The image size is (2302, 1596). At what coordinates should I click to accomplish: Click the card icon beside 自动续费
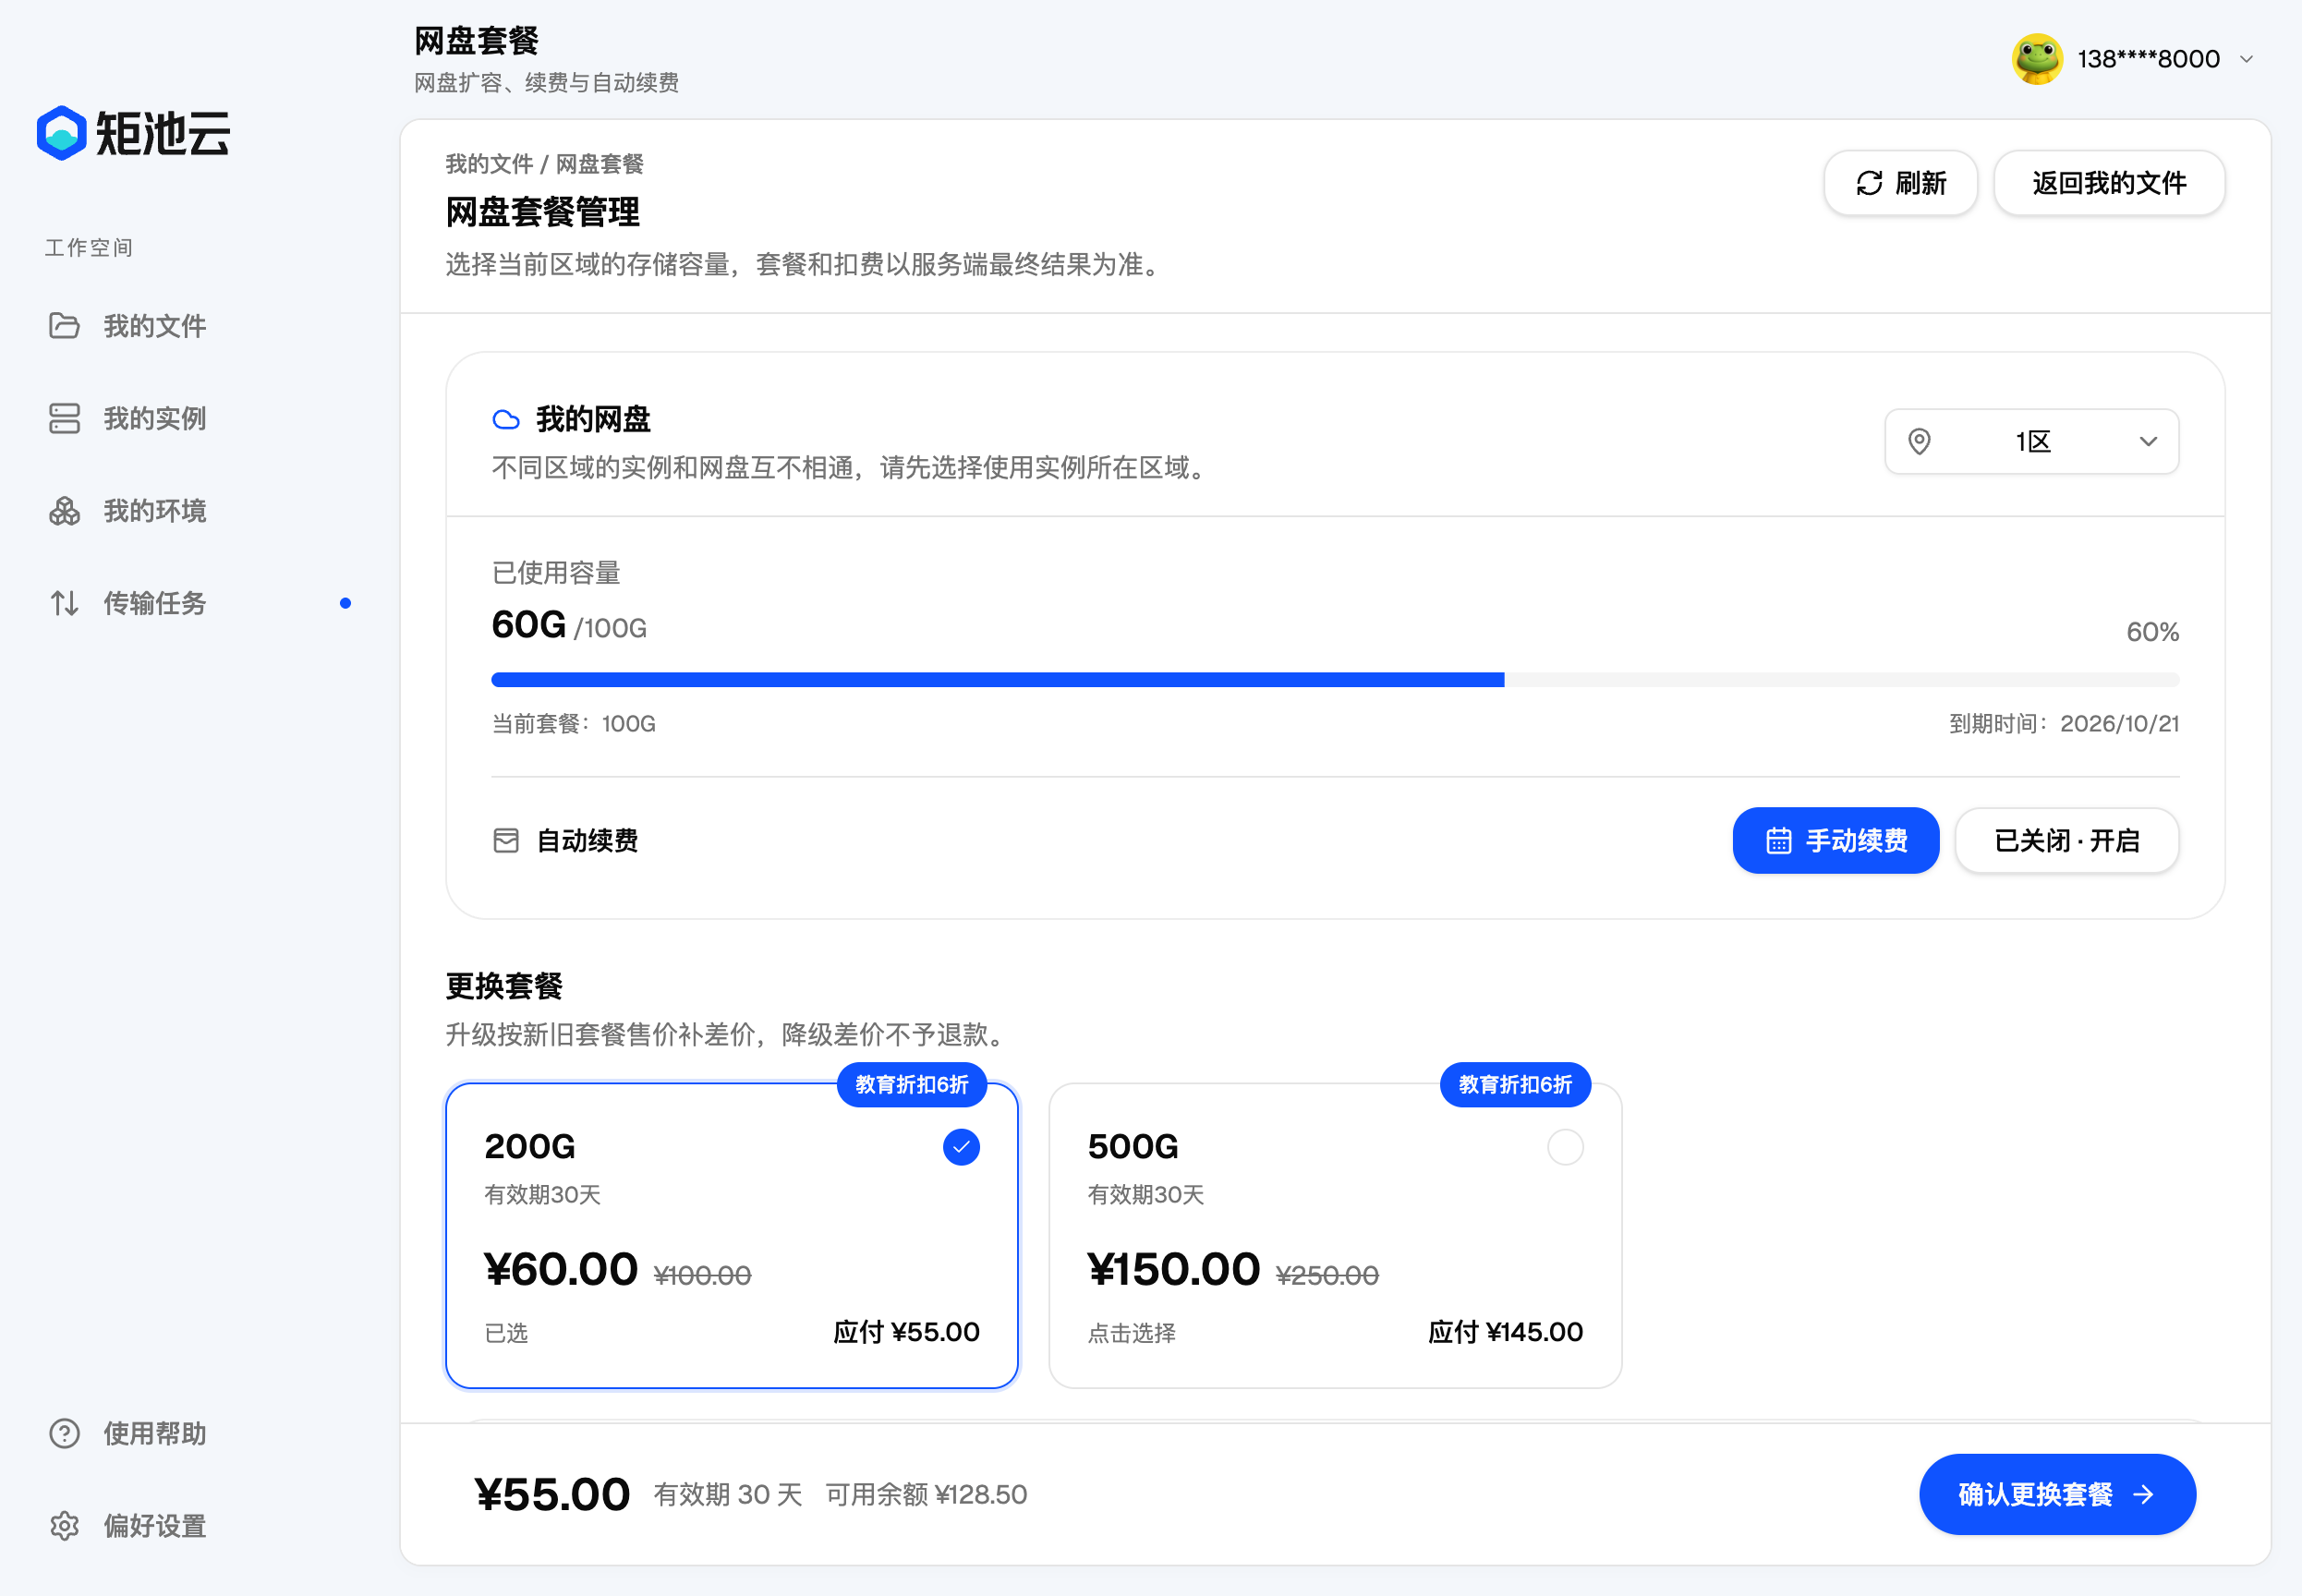(506, 841)
